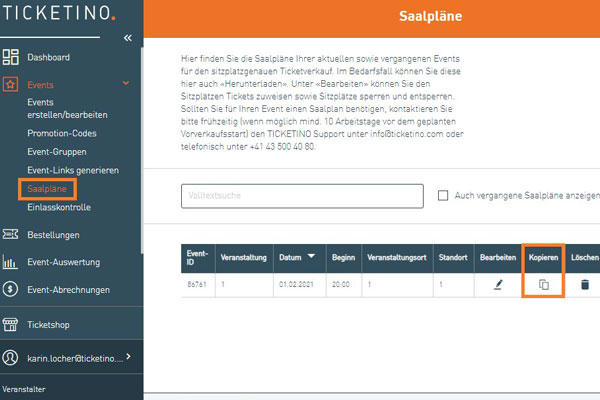Click the Ticketshop store icon
The width and height of the screenshot is (600, 400).
click(11, 325)
